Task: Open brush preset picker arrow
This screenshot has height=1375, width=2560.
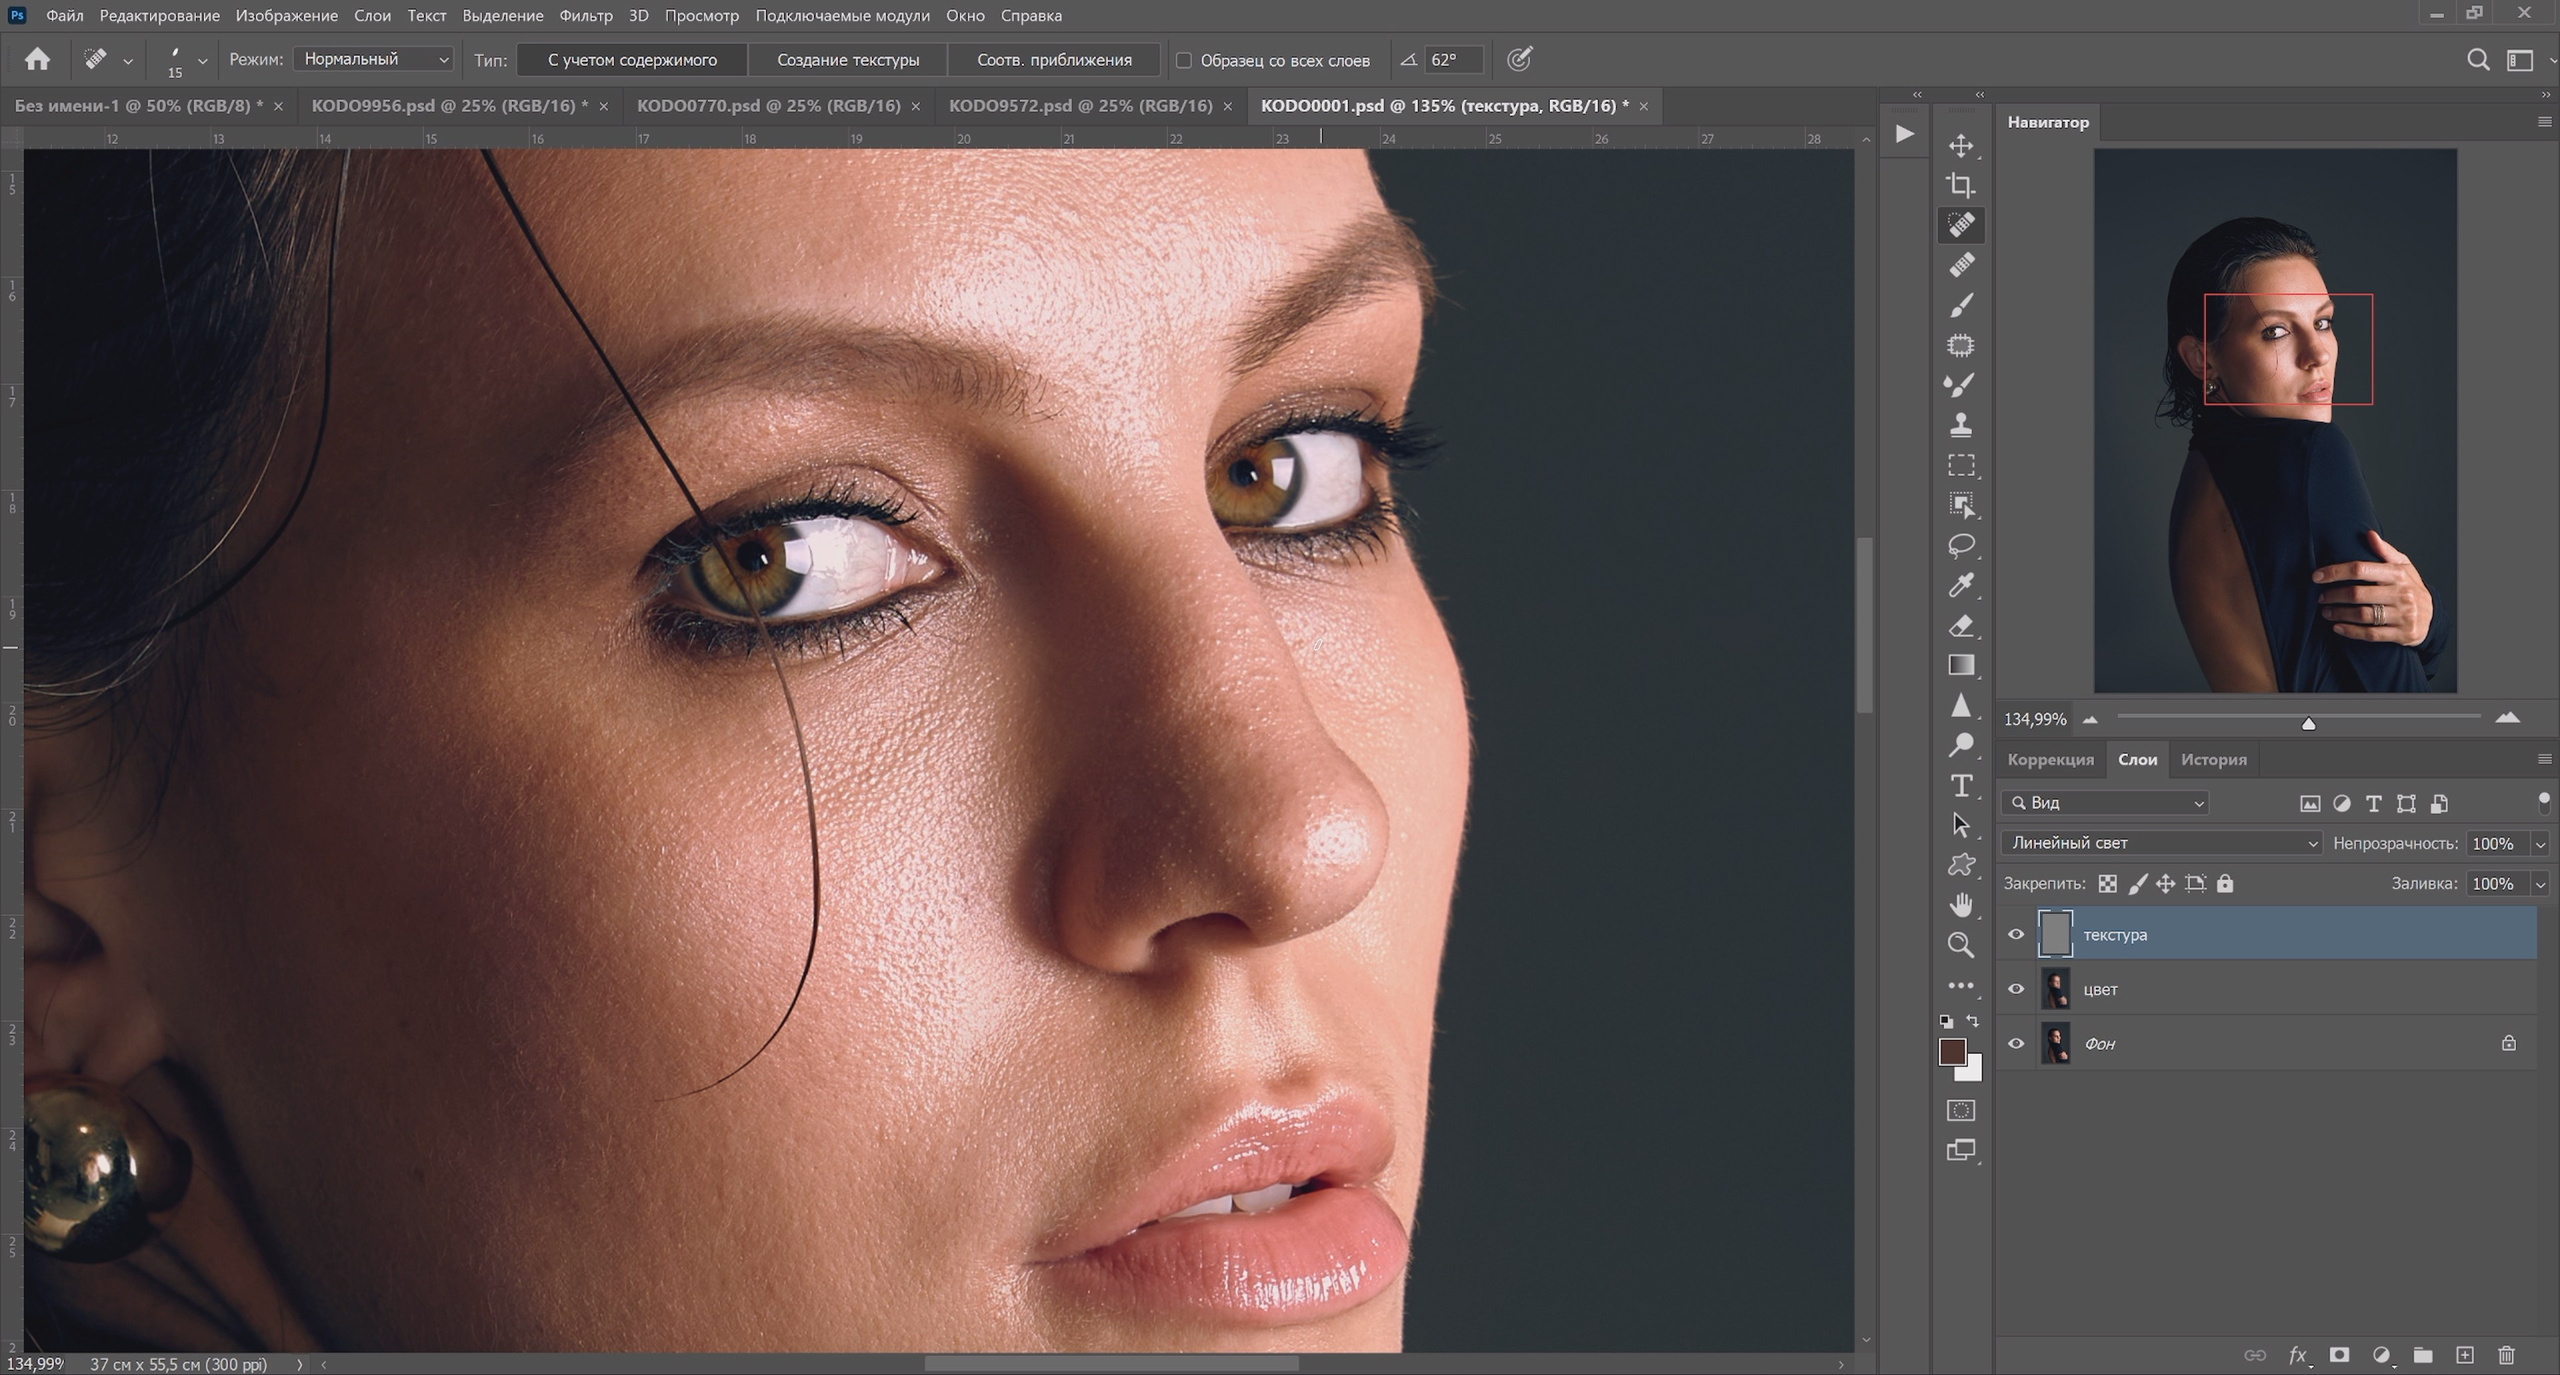Action: [203, 61]
